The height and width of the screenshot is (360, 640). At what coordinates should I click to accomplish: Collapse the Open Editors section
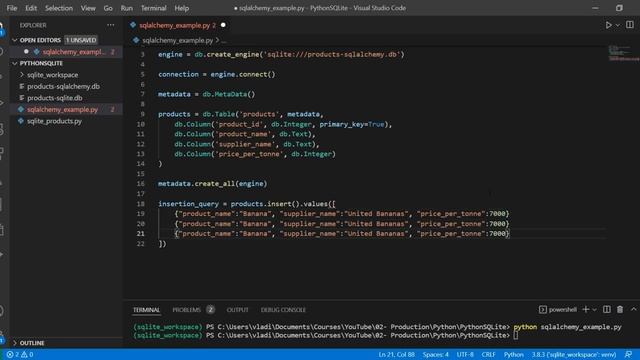[15, 40]
